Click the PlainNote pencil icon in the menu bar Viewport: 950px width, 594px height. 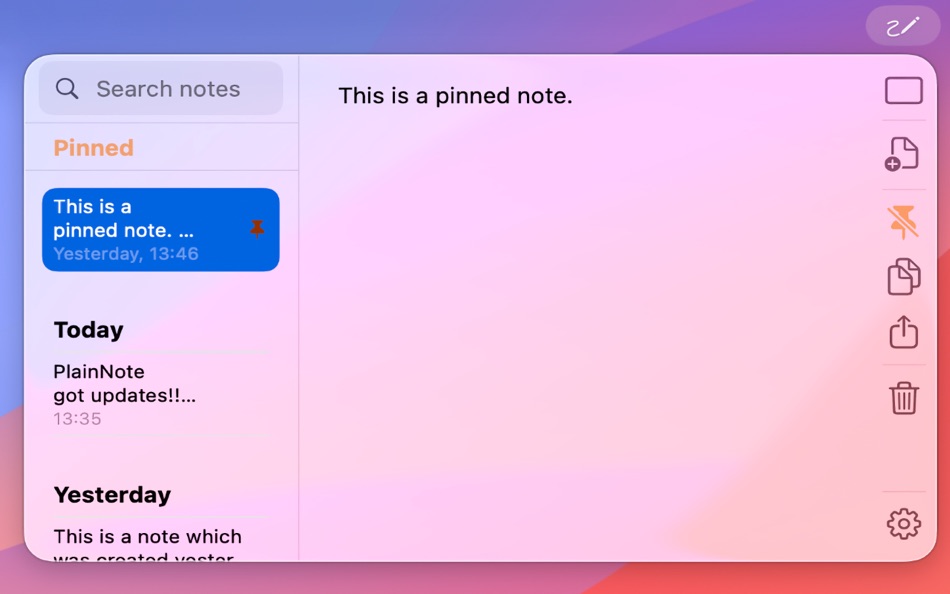pos(901,25)
